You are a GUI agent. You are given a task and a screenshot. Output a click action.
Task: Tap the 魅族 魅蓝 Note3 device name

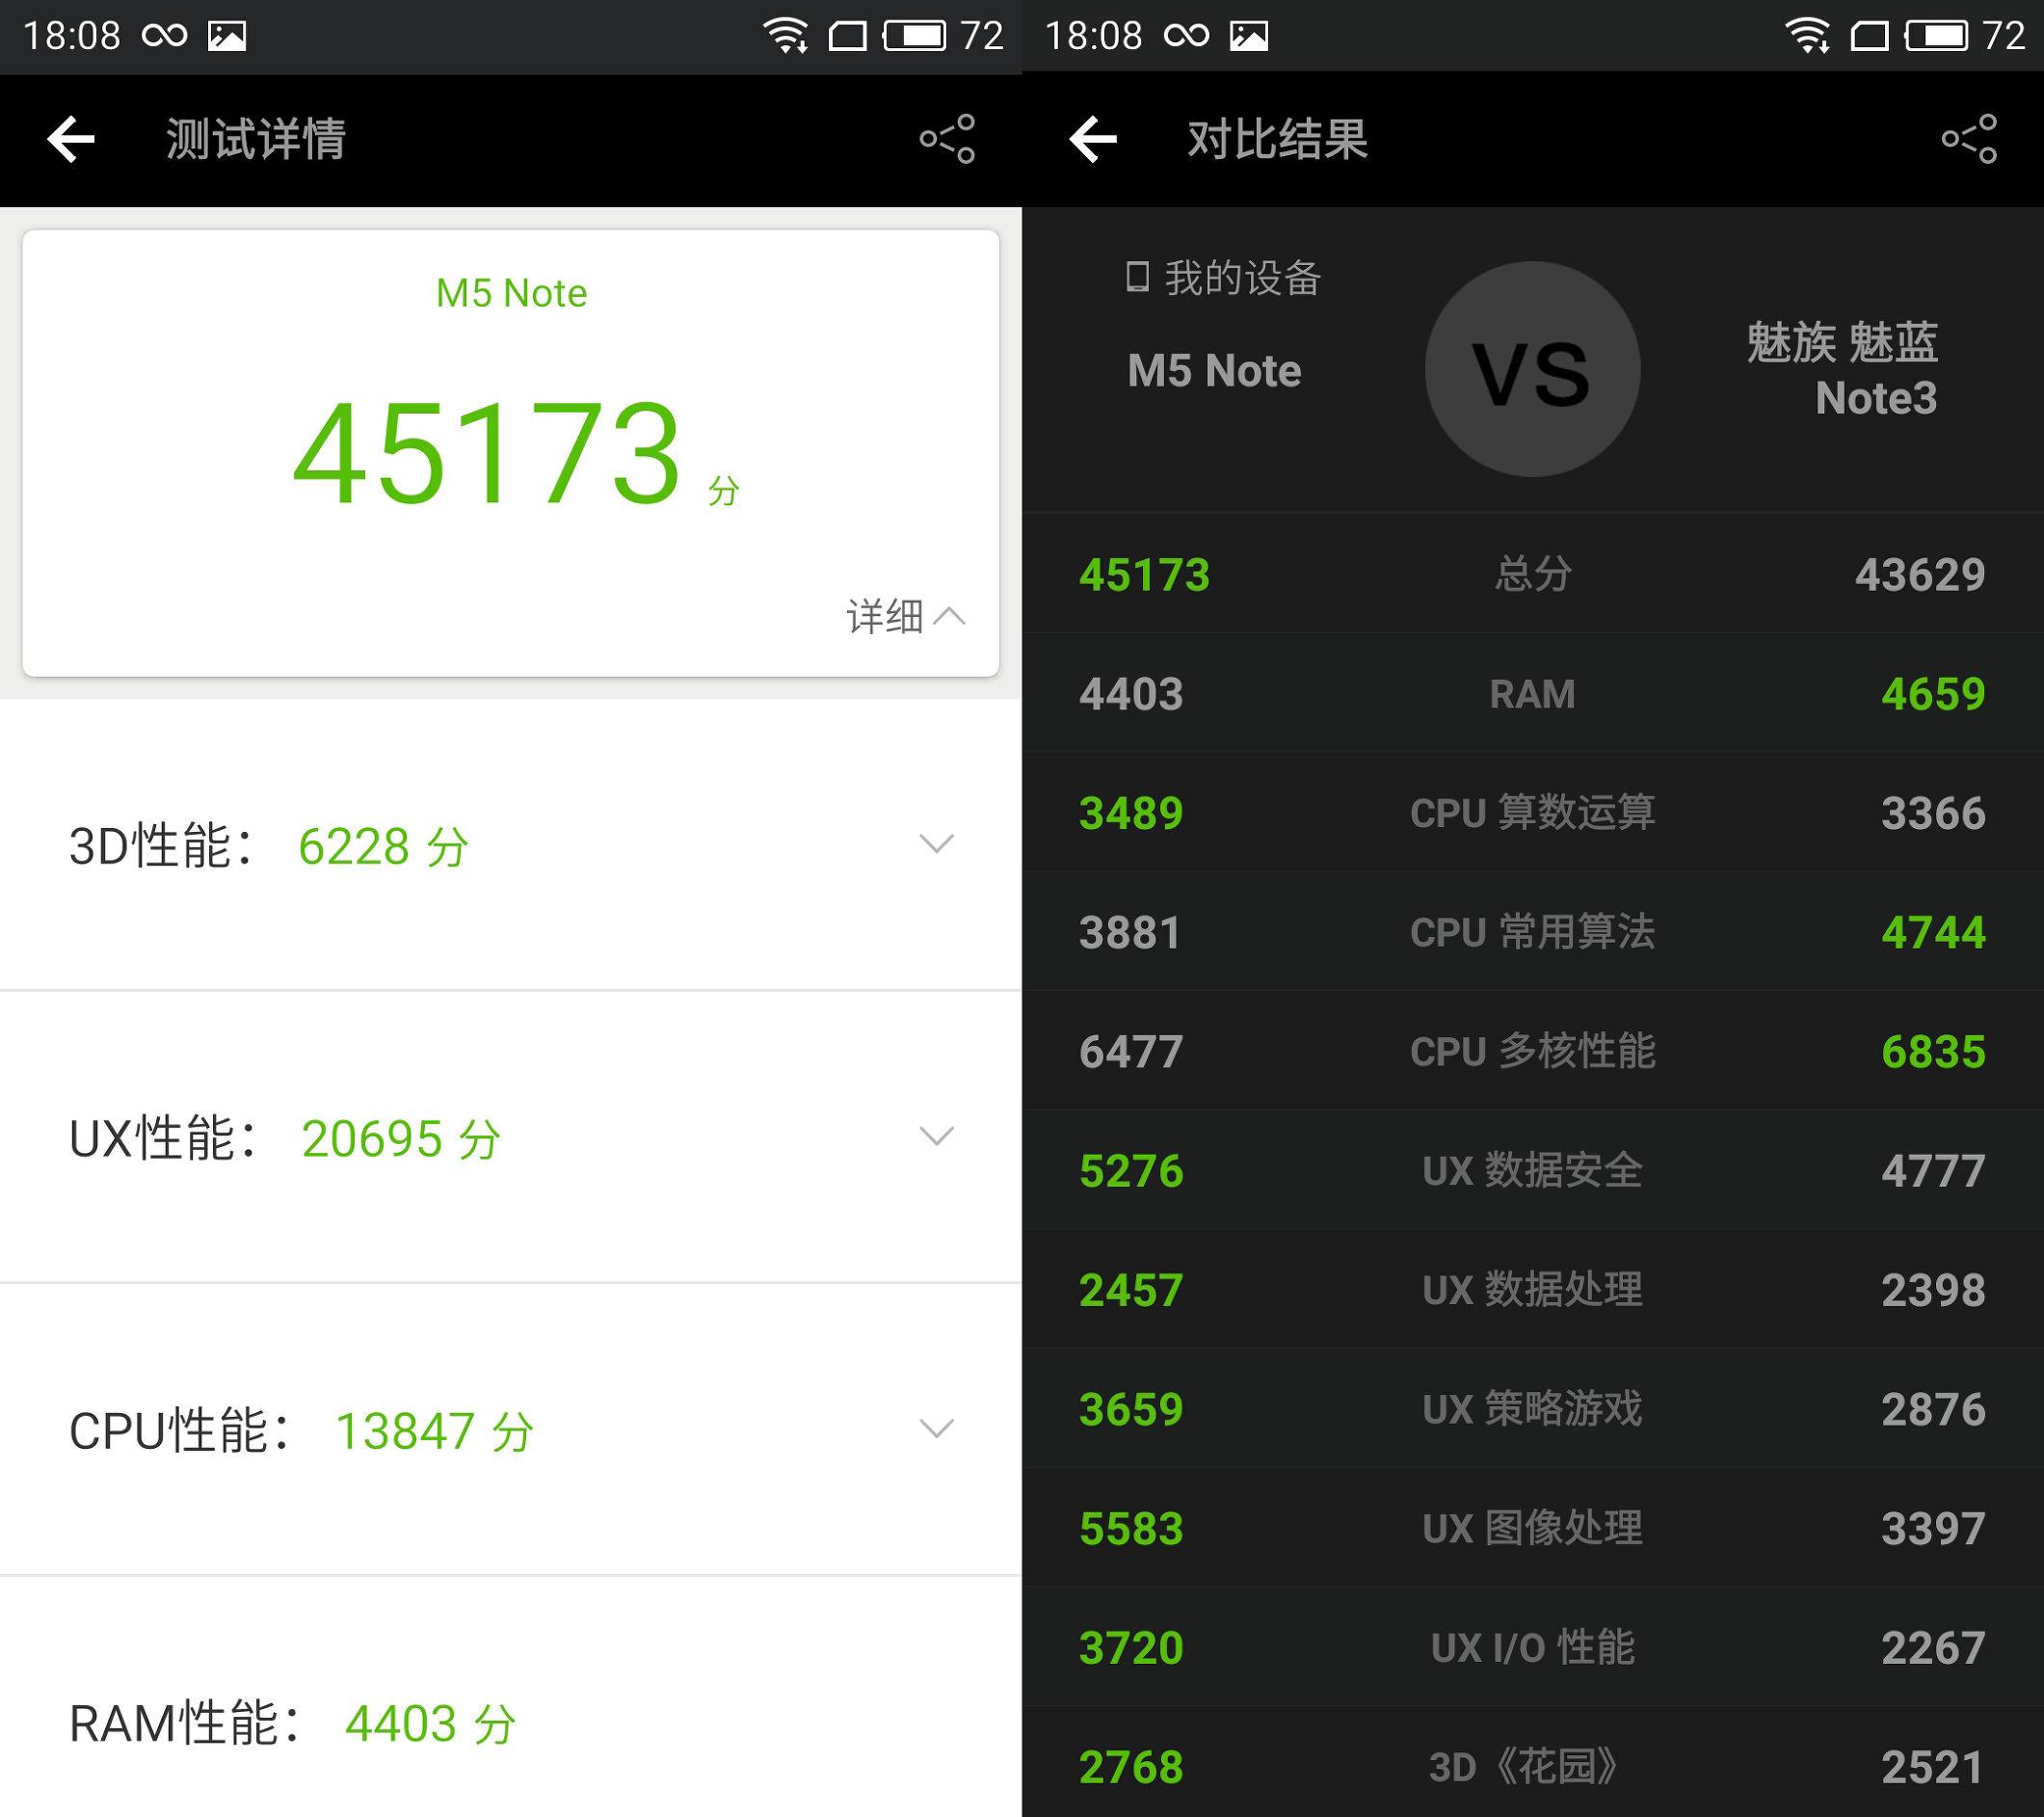(1842, 370)
